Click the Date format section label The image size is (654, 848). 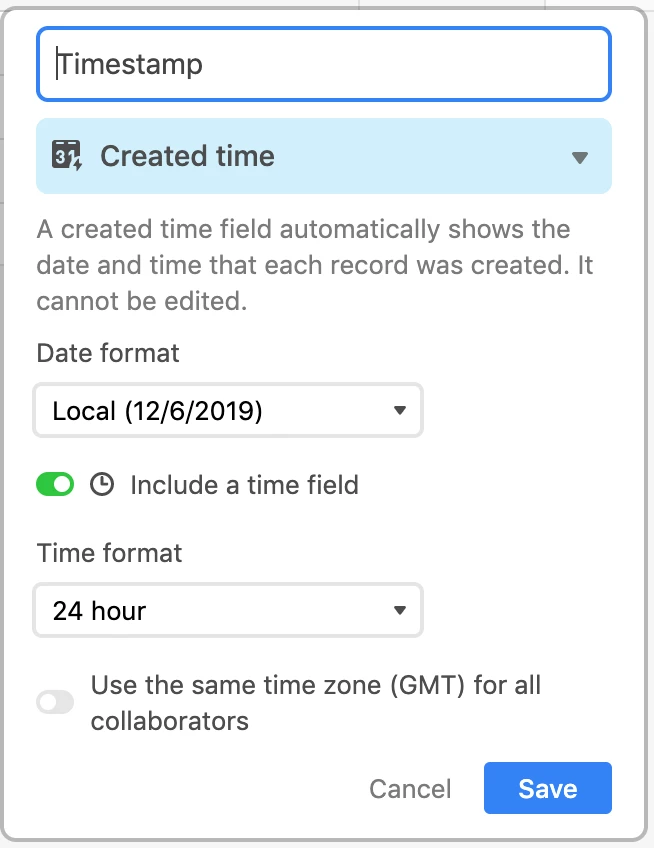pyautogui.click(x=108, y=353)
